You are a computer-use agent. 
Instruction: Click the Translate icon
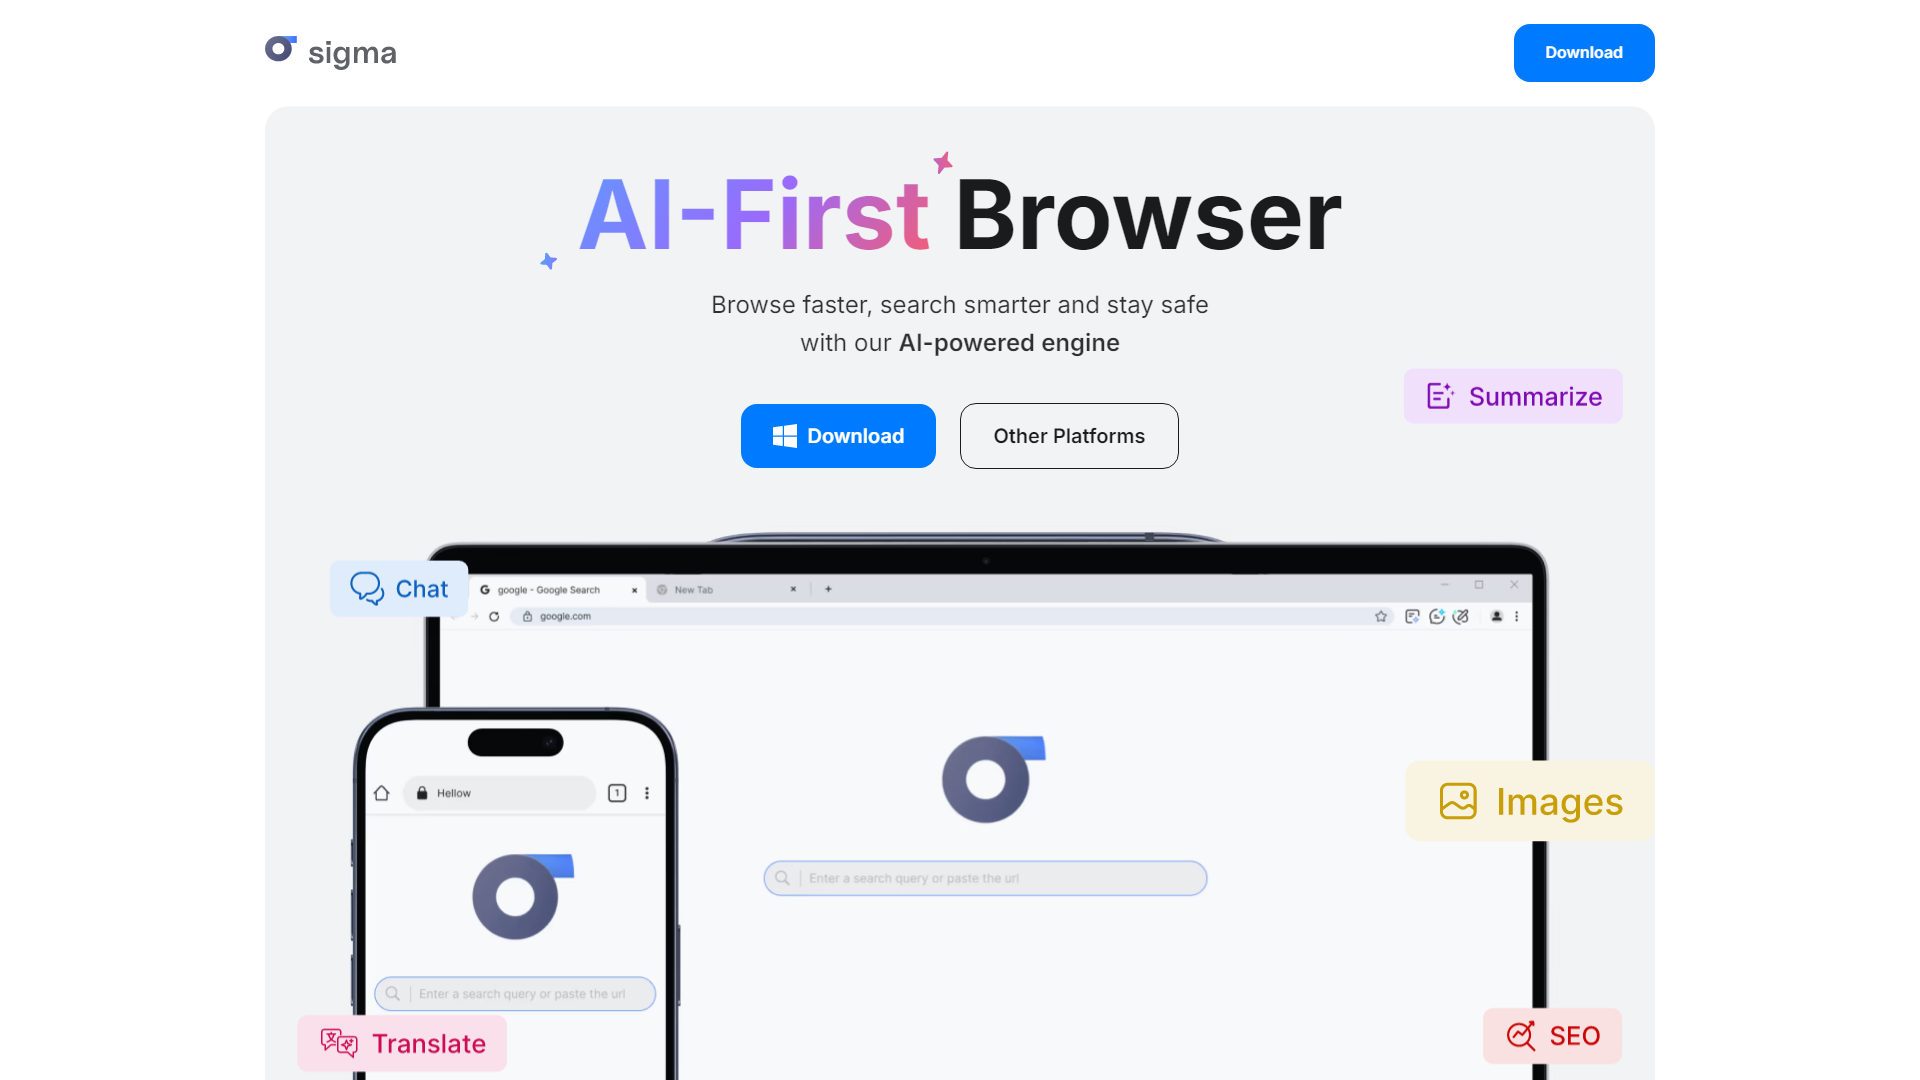pos(338,1043)
